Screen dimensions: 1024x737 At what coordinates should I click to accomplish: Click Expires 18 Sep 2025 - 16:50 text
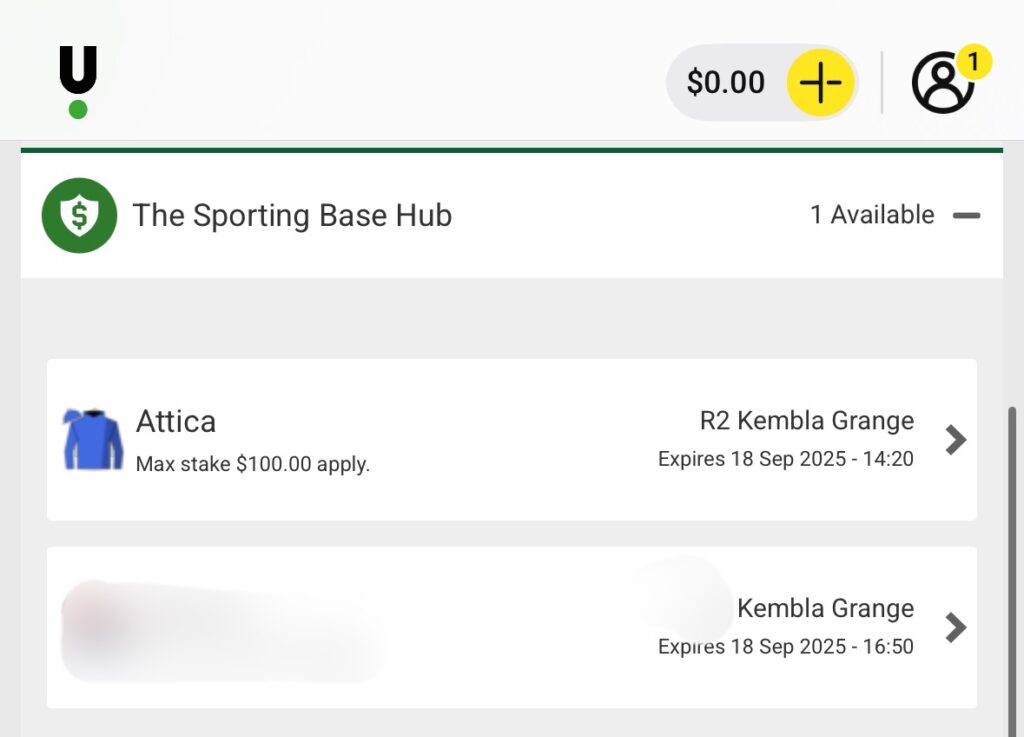tap(785, 647)
